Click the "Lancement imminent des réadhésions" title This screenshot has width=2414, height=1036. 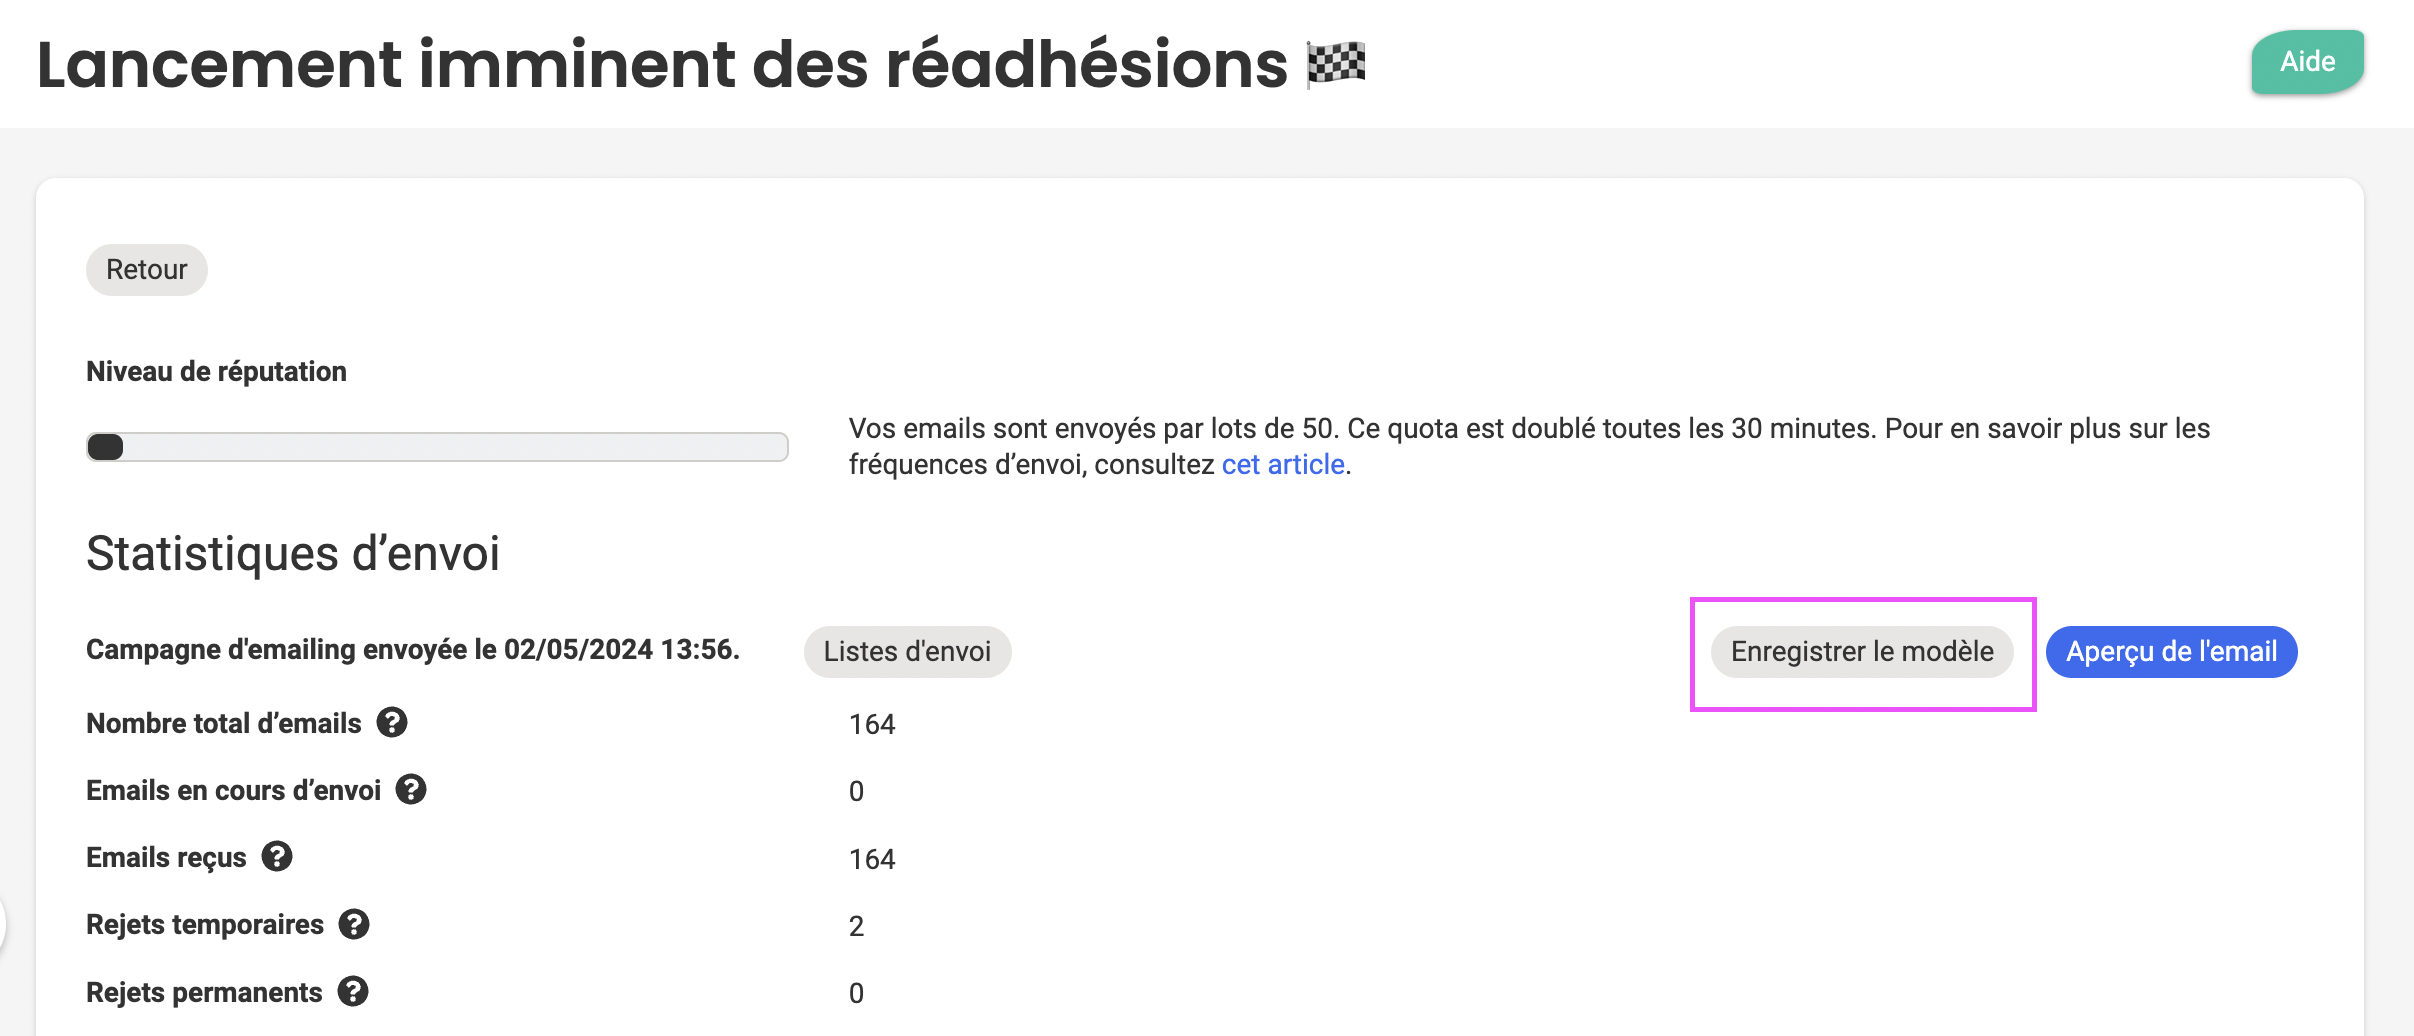coord(662,64)
